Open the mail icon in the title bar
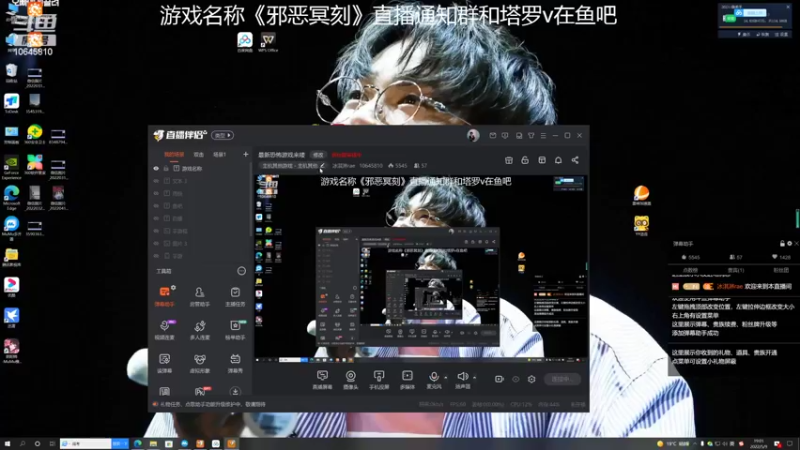800x450 pixels. click(492, 136)
